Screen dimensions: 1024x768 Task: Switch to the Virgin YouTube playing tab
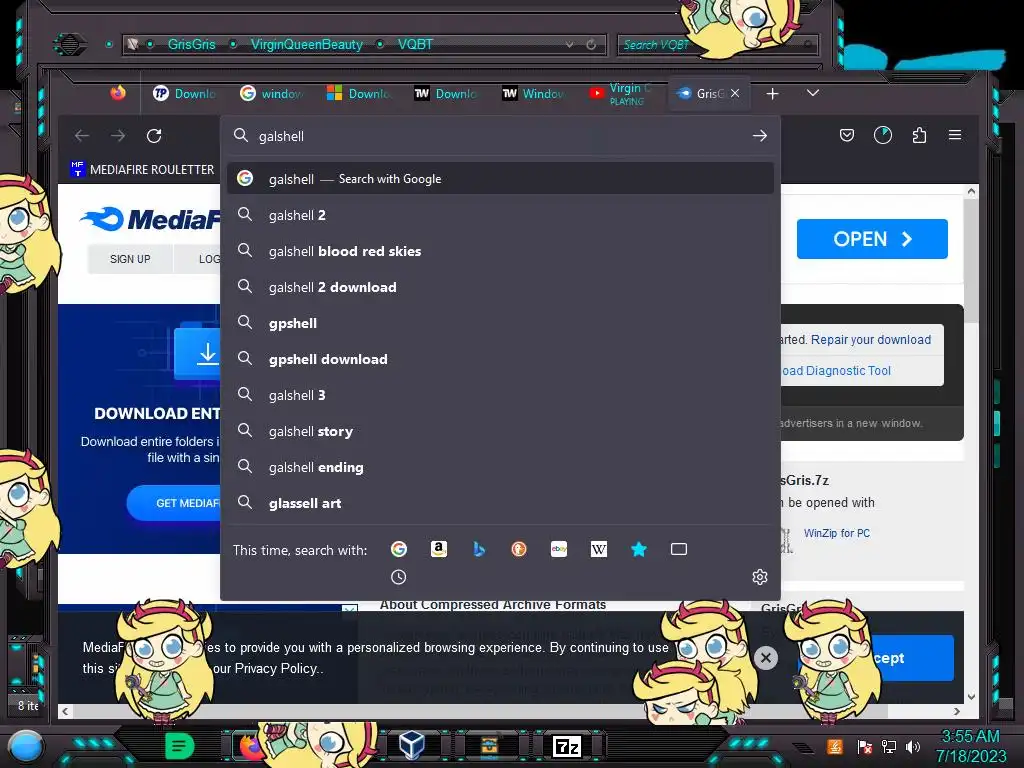tap(619, 93)
